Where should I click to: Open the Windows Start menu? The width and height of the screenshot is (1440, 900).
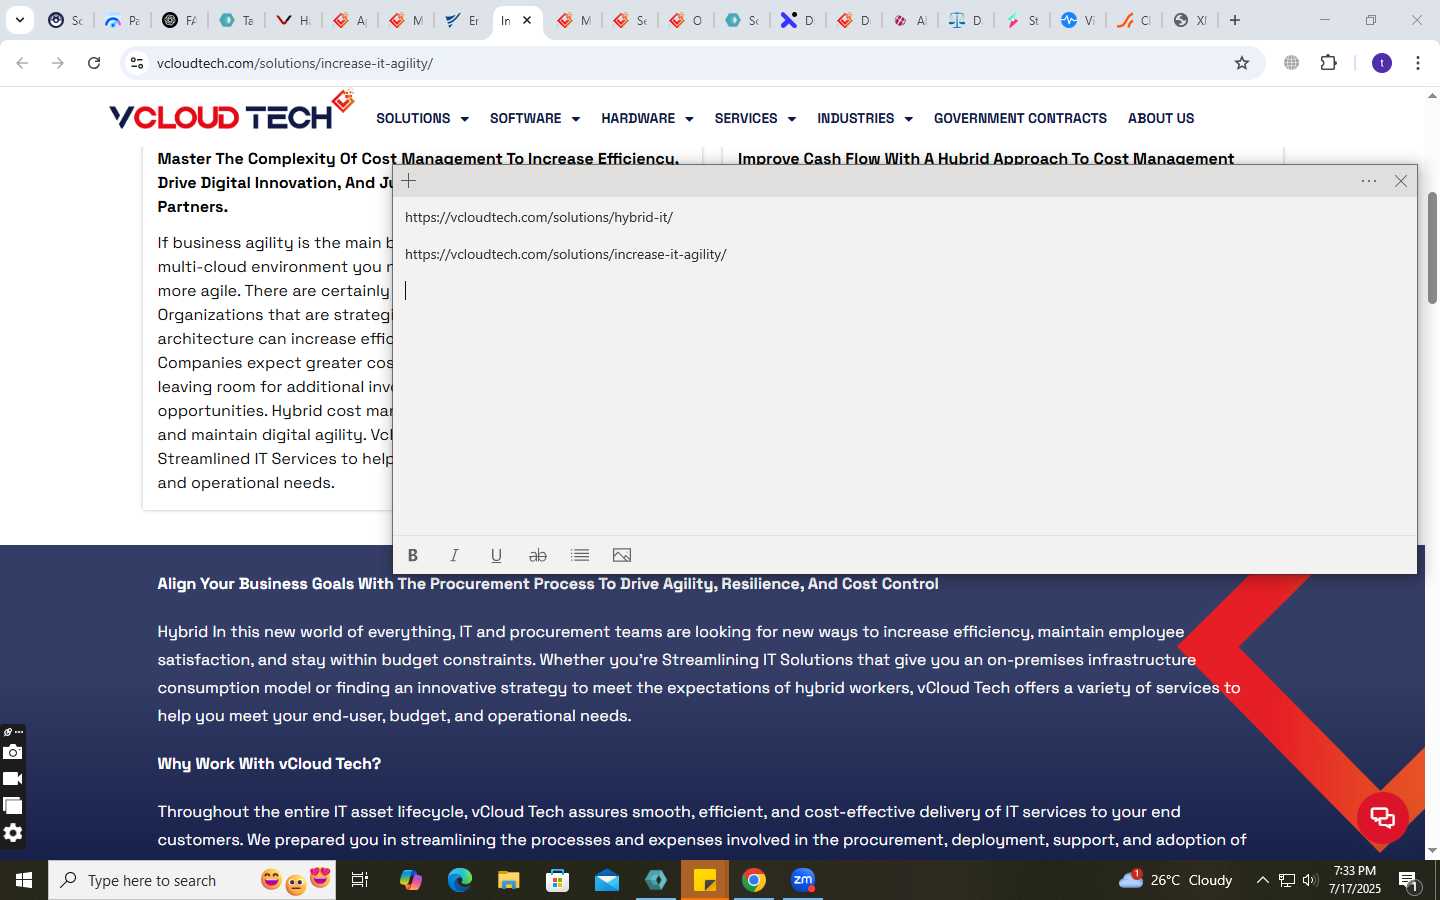click(24, 880)
